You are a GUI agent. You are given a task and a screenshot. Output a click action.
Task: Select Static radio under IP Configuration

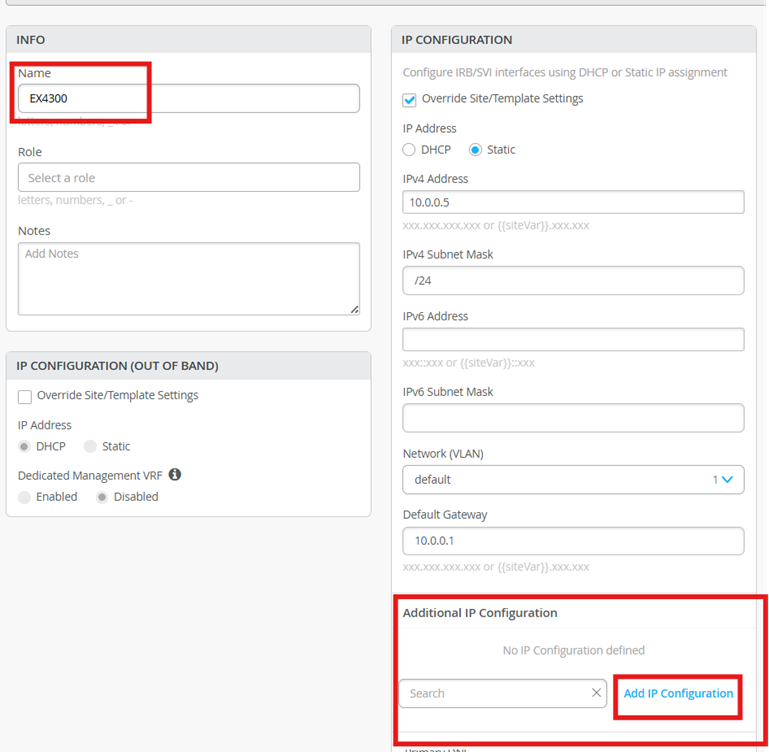coord(475,150)
